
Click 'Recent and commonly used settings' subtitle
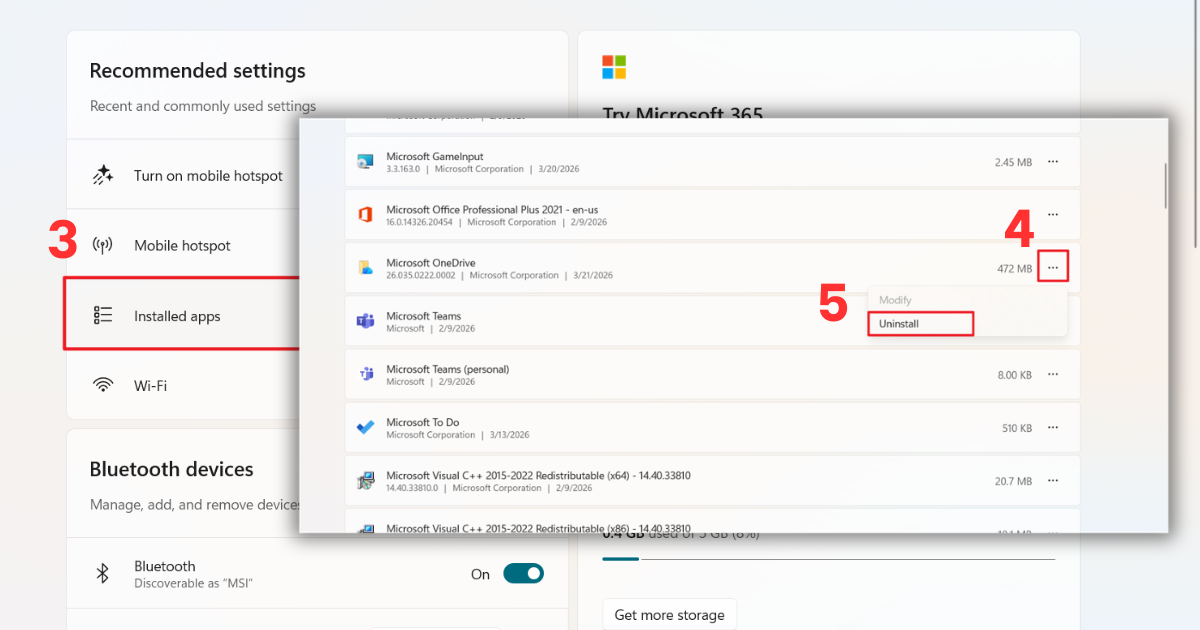pyautogui.click(x=203, y=106)
